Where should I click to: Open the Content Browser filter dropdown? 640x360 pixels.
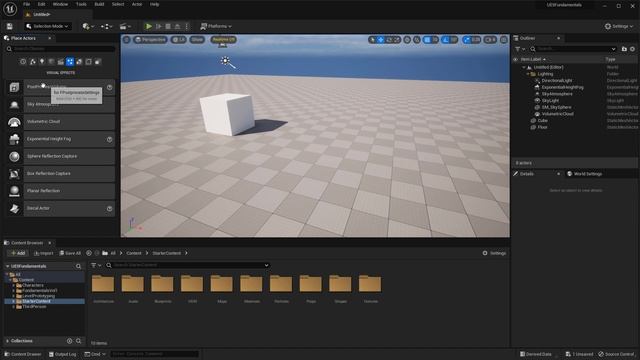tap(96, 265)
